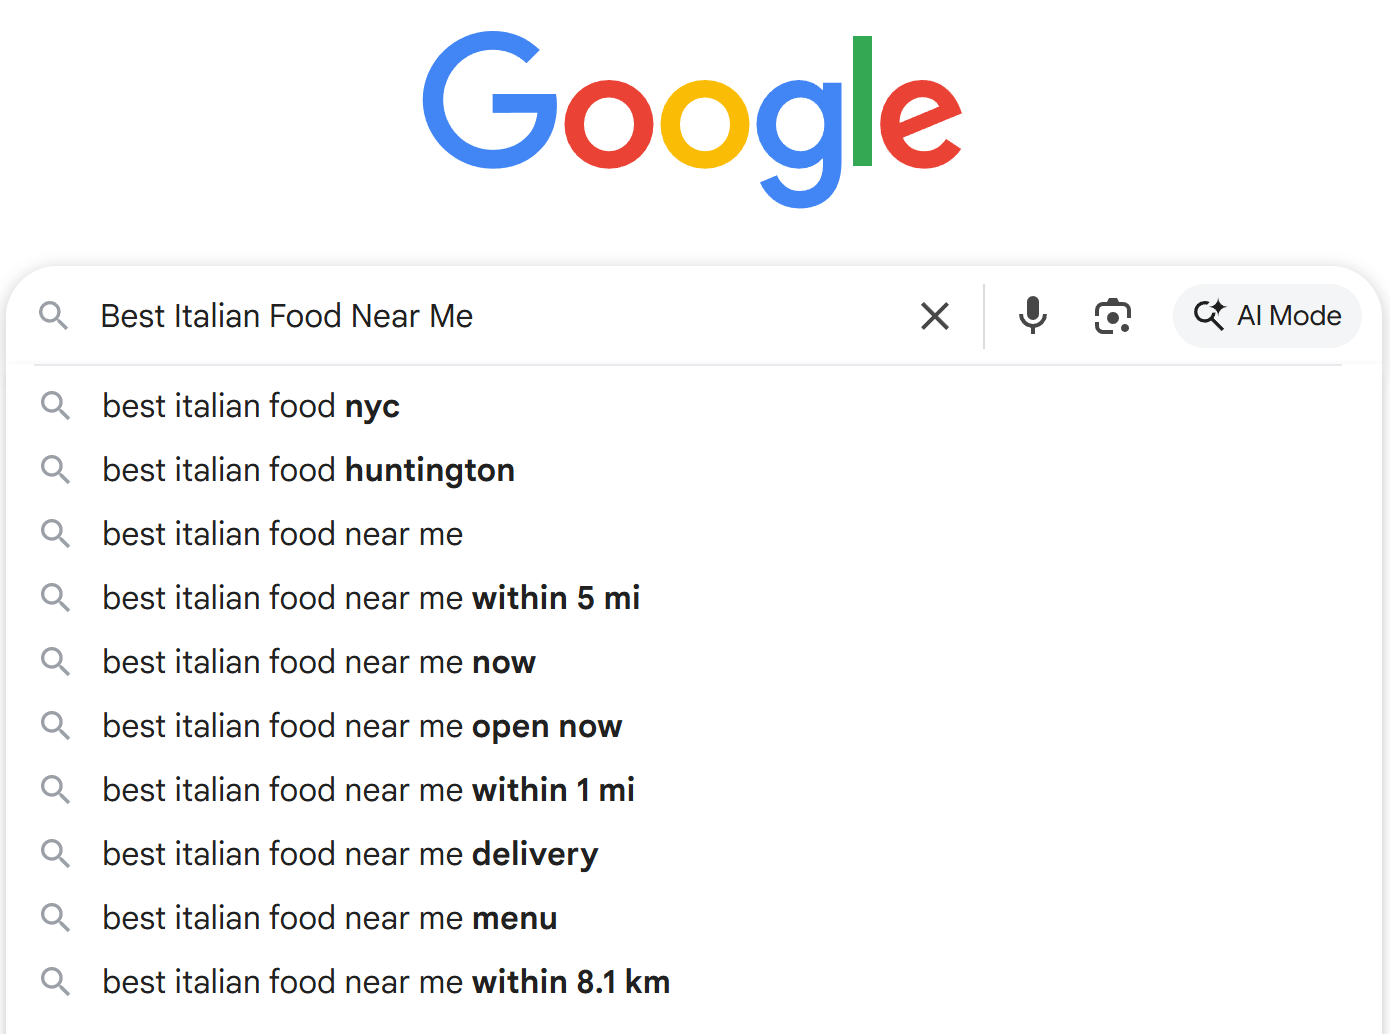Choose the suggestion ending in "near me now"

(319, 662)
